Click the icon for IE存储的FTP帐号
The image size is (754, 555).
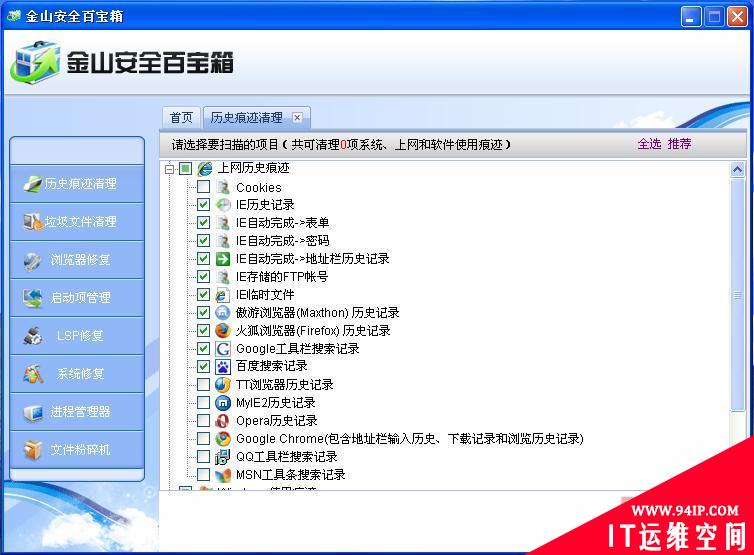click(223, 277)
